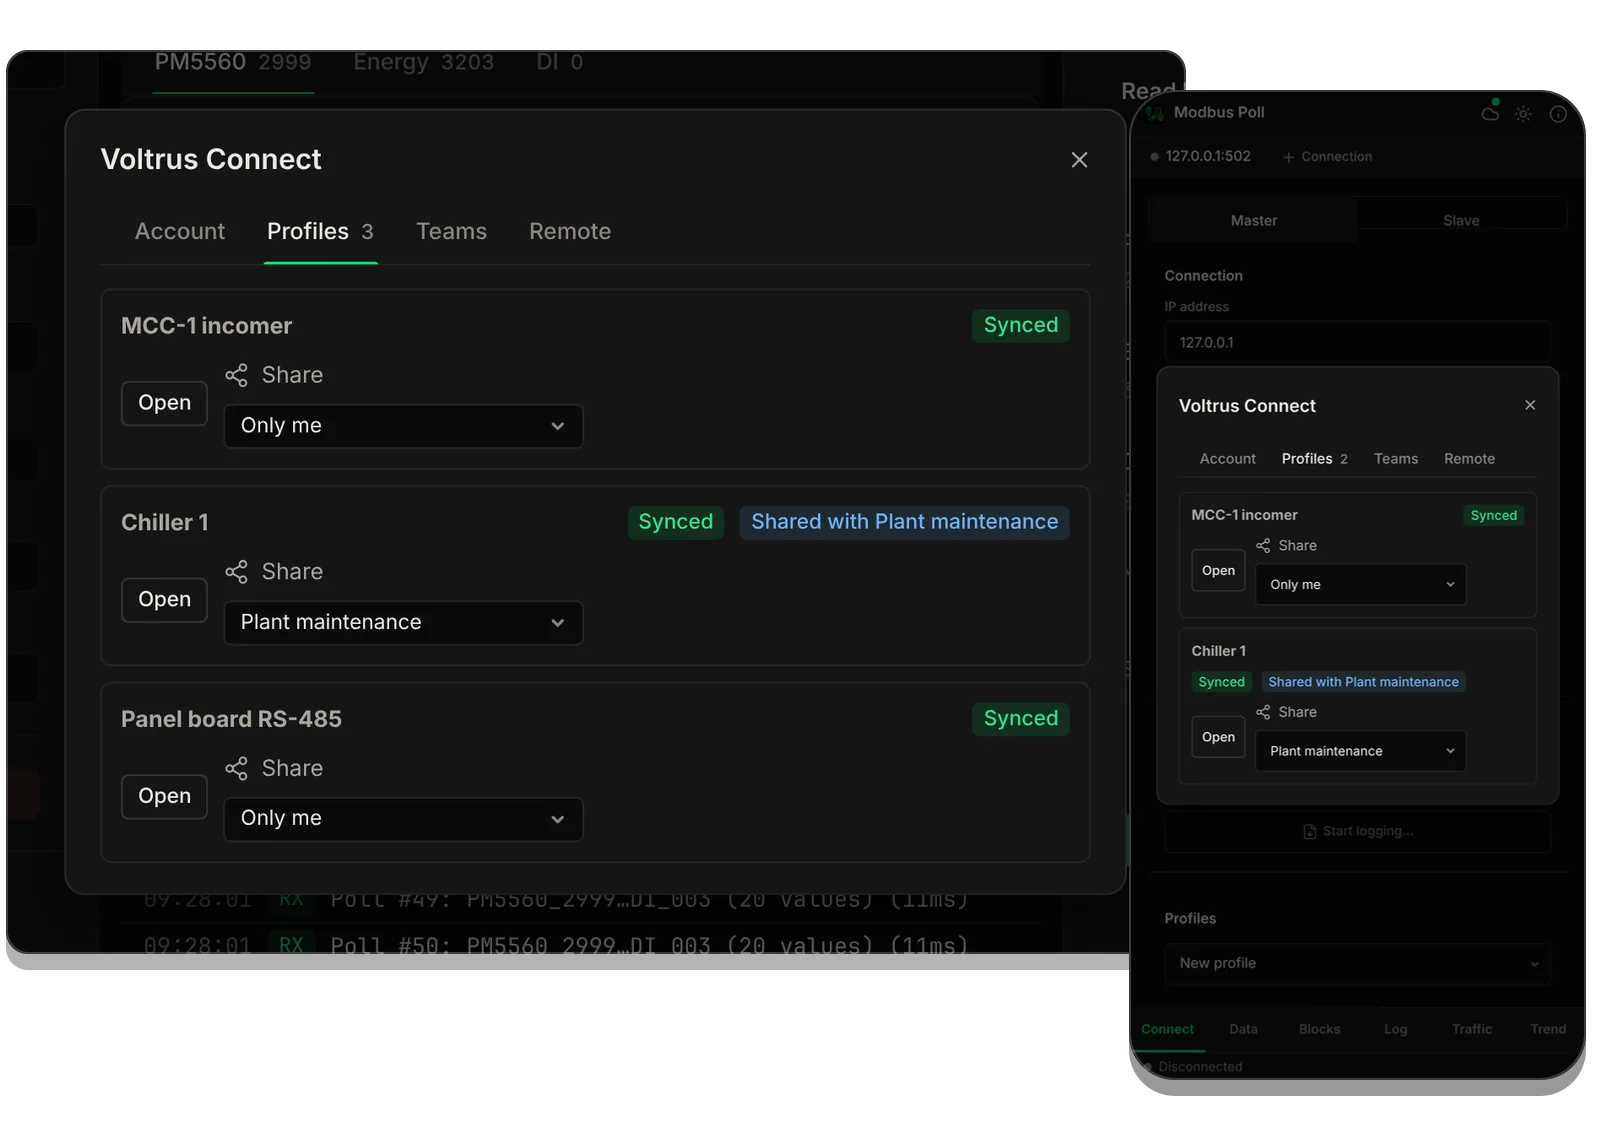Viewport: 1600px width, 1130px height.
Task: Open Chiller 1 Plant maintenance dropdown in large dialog
Action: [403, 623]
